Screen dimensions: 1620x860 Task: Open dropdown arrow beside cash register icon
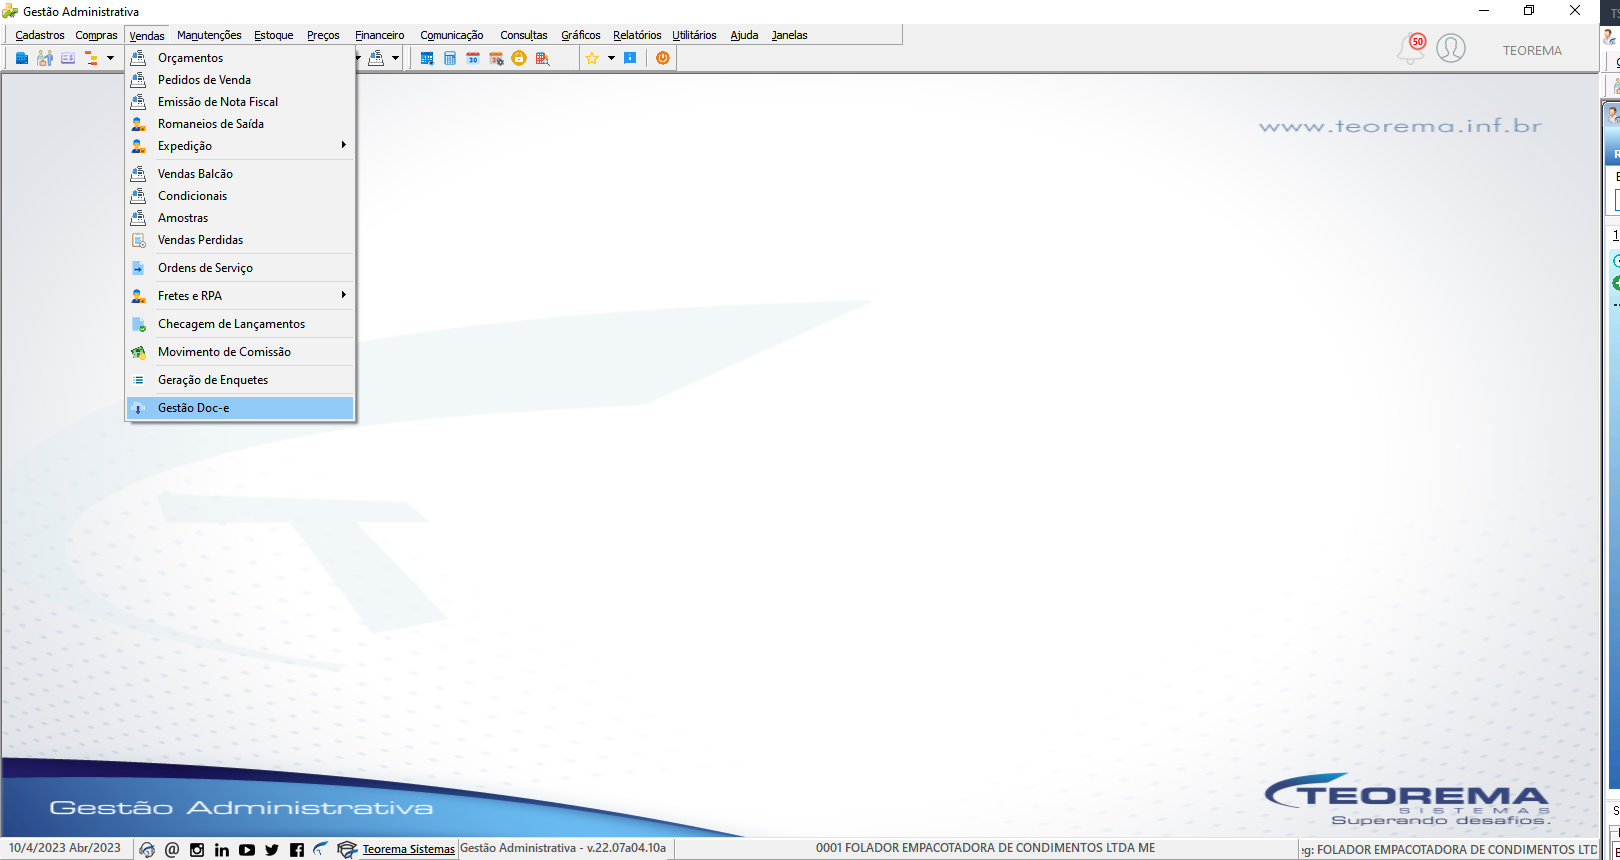click(x=395, y=58)
